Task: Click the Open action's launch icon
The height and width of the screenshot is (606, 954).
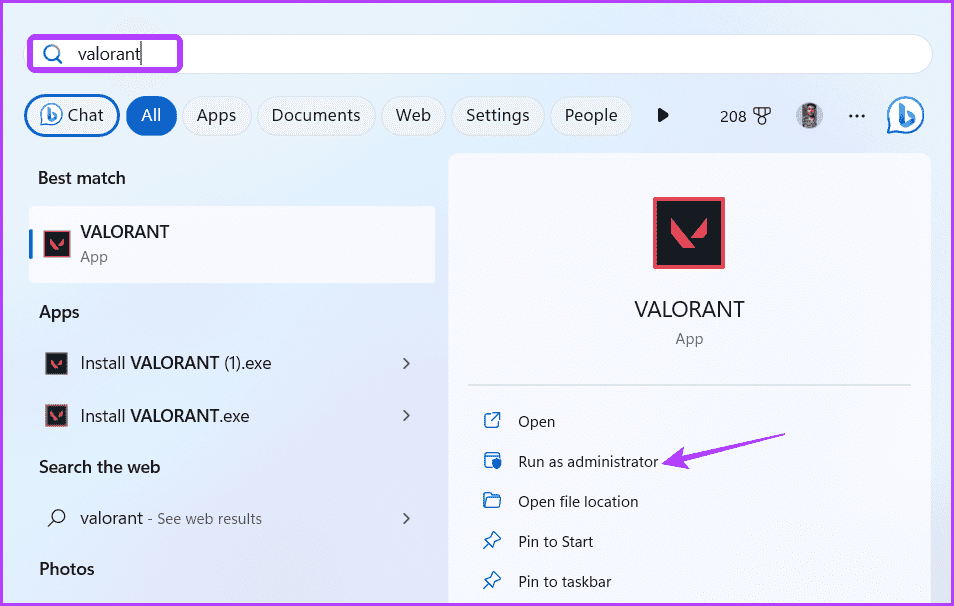Action: (x=492, y=420)
